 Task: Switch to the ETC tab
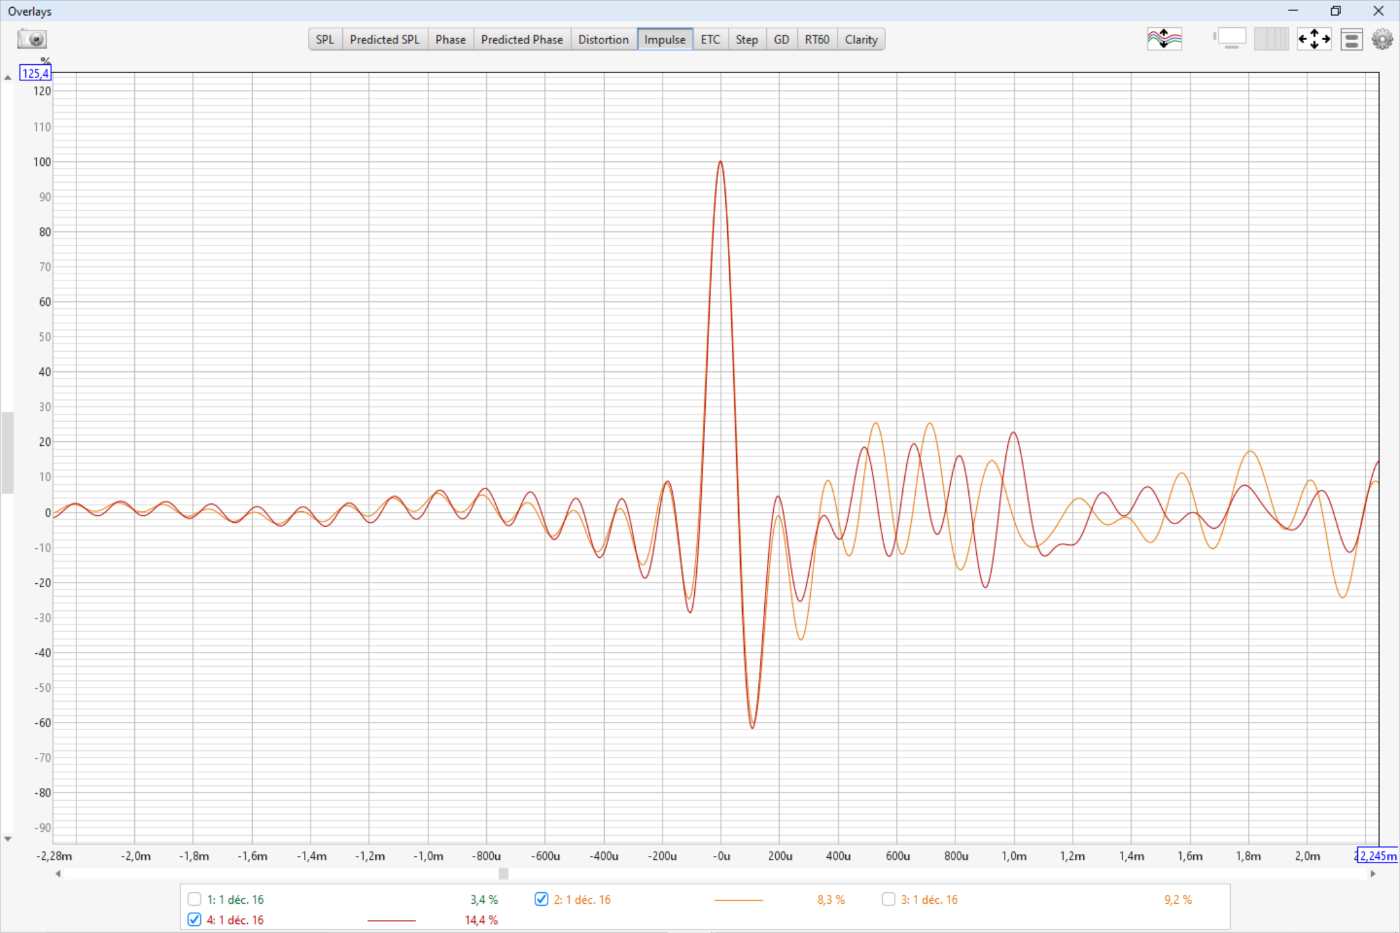(x=710, y=40)
